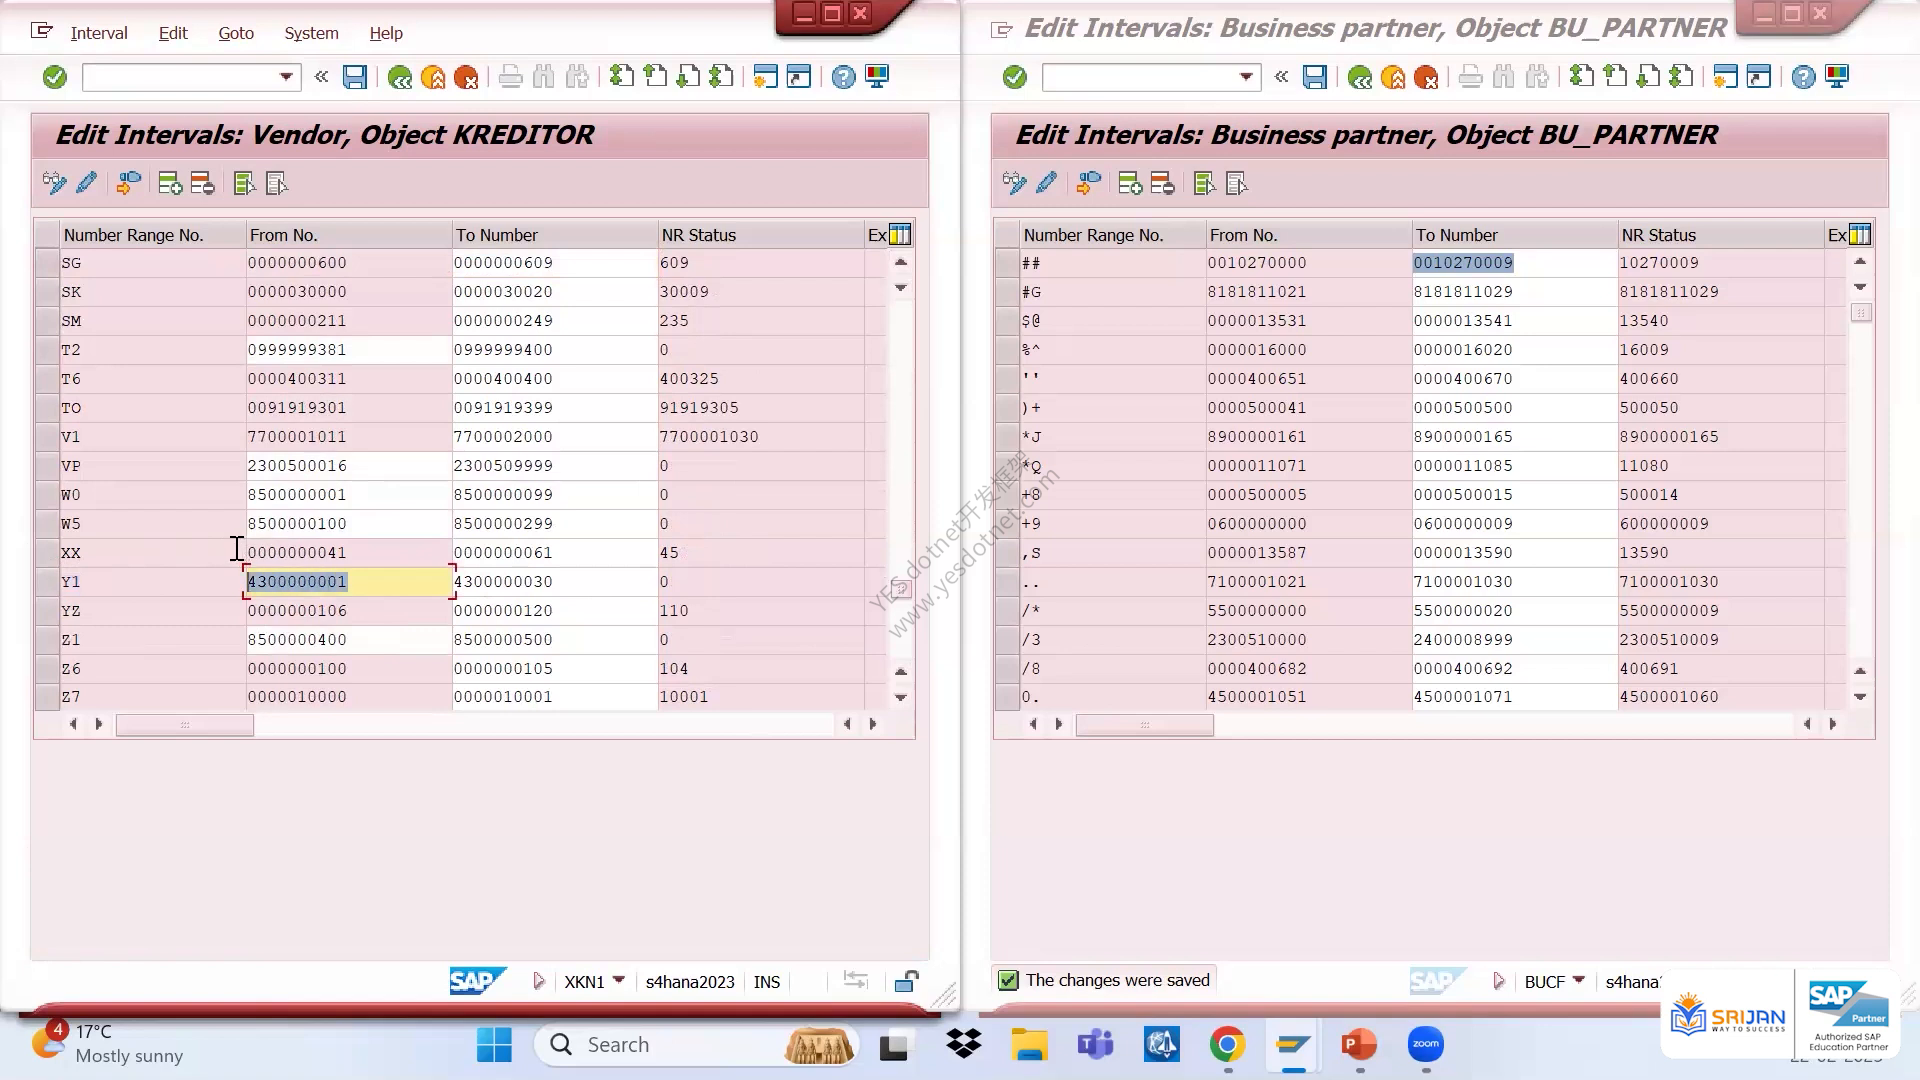Image resolution: width=1920 pixels, height=1080 pixels.
Task: Open command field dropdown in Vendor window
Action: pos(286,77)
